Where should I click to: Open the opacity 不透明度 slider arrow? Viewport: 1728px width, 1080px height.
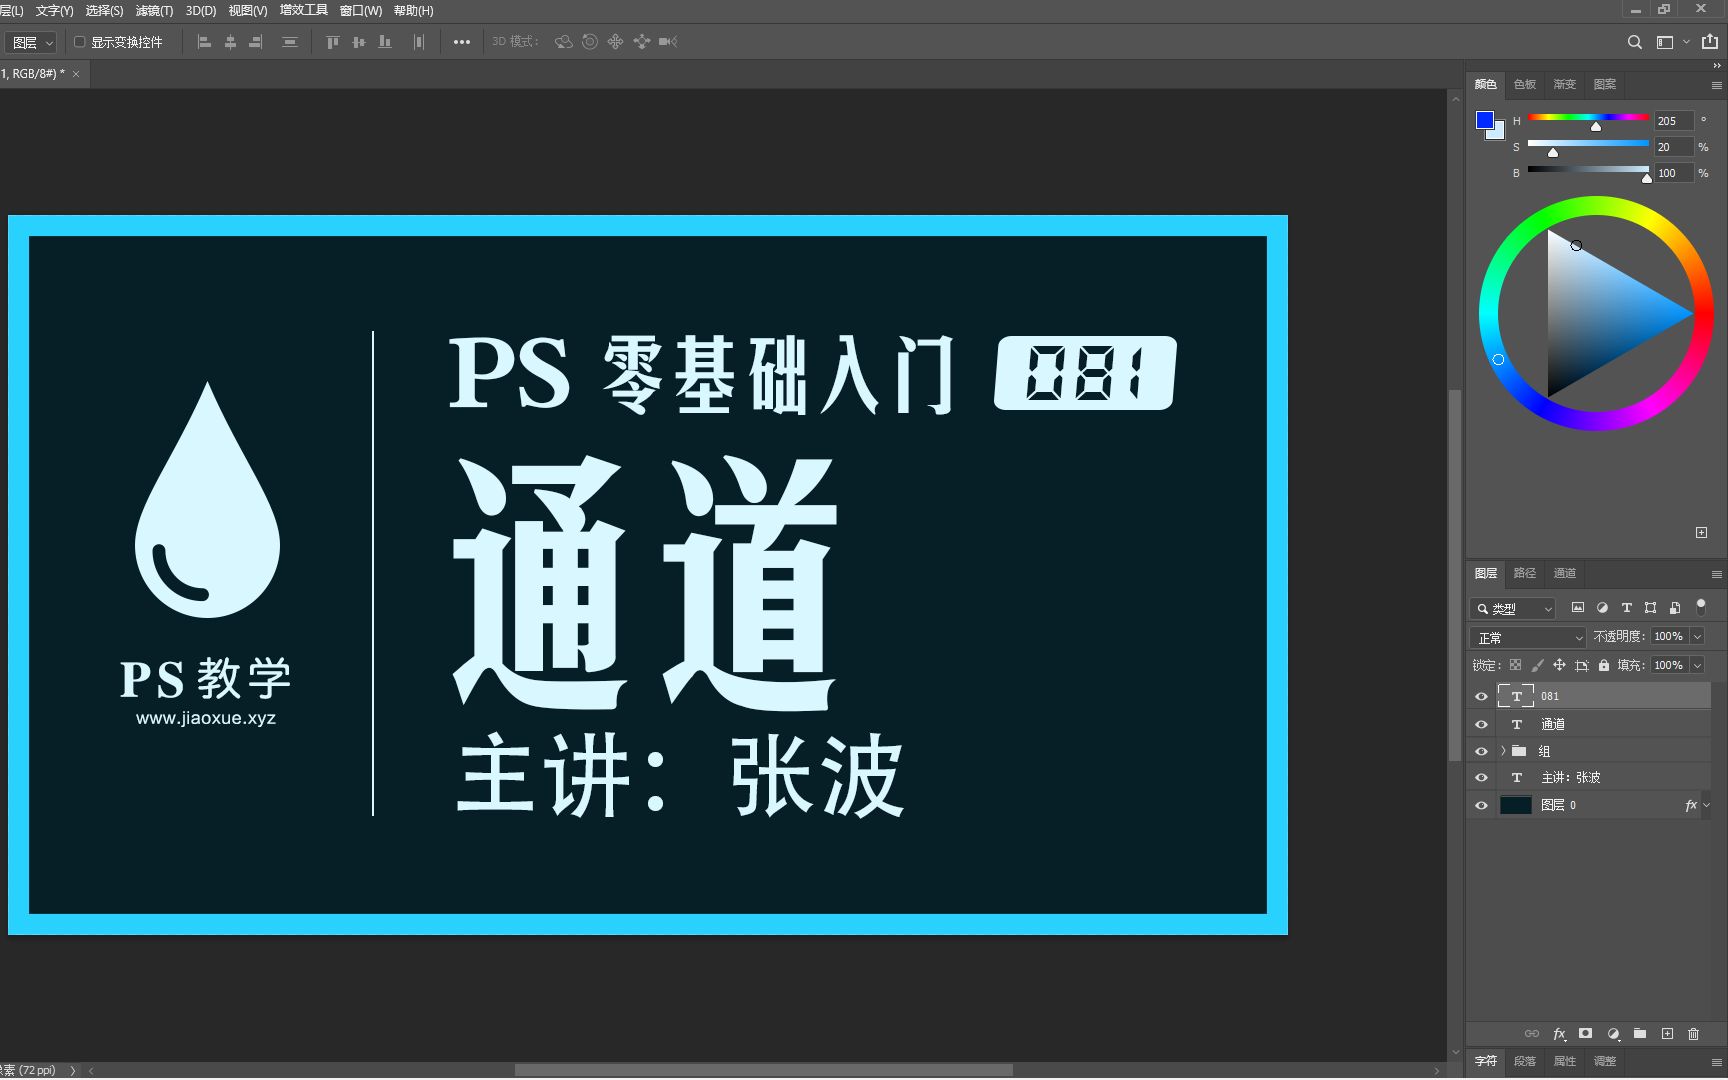[x=1697, y=637]
